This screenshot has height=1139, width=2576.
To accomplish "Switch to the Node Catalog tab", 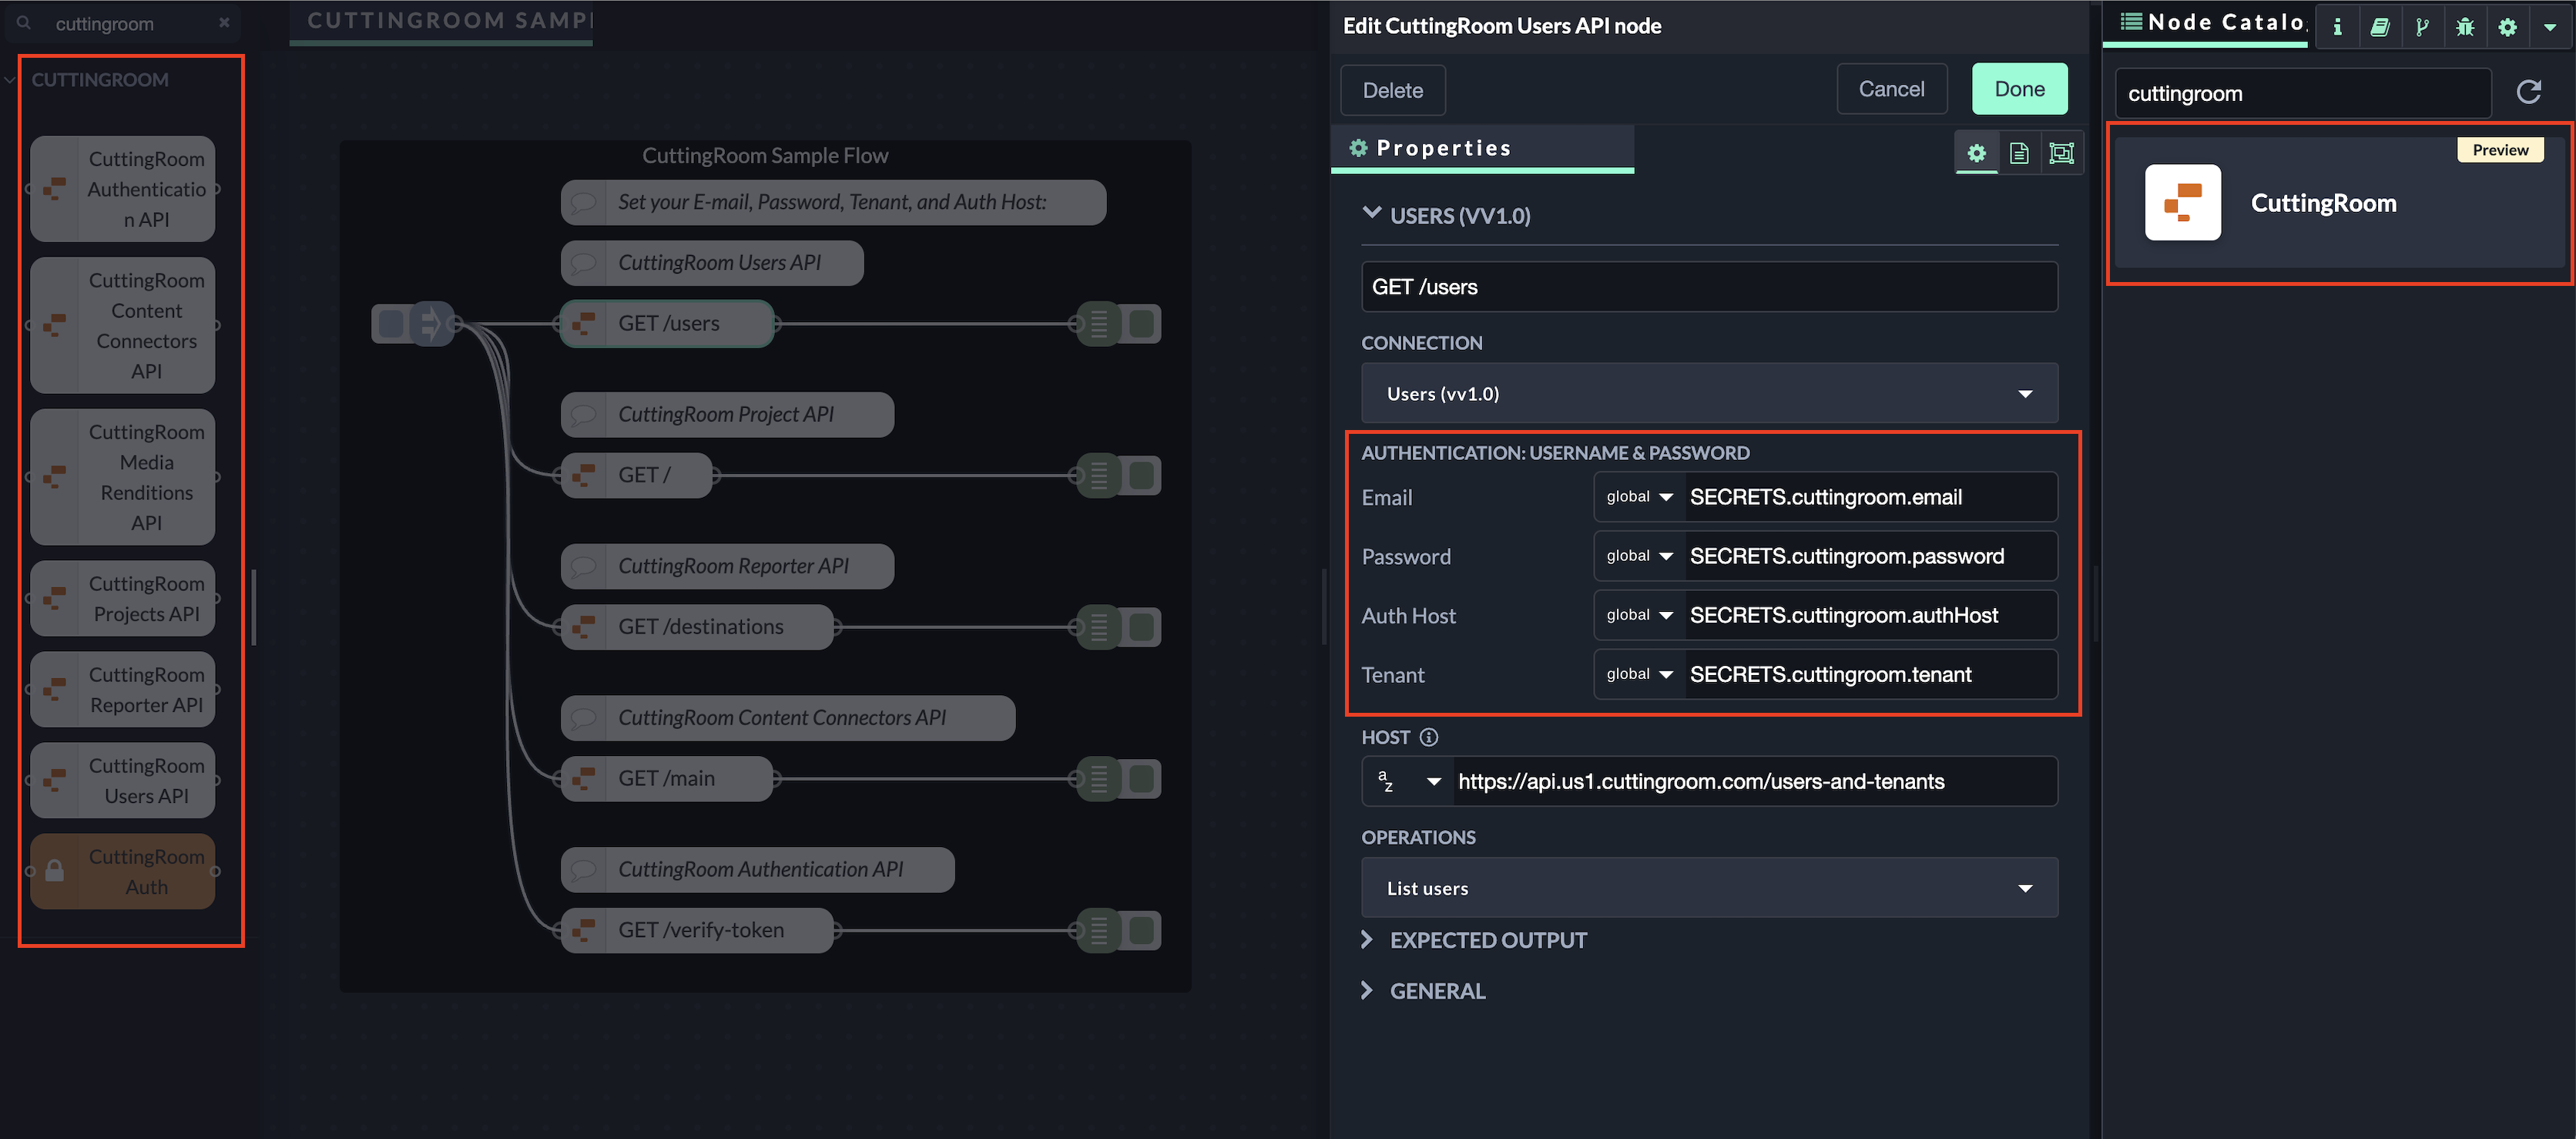I will (2210, 23).
